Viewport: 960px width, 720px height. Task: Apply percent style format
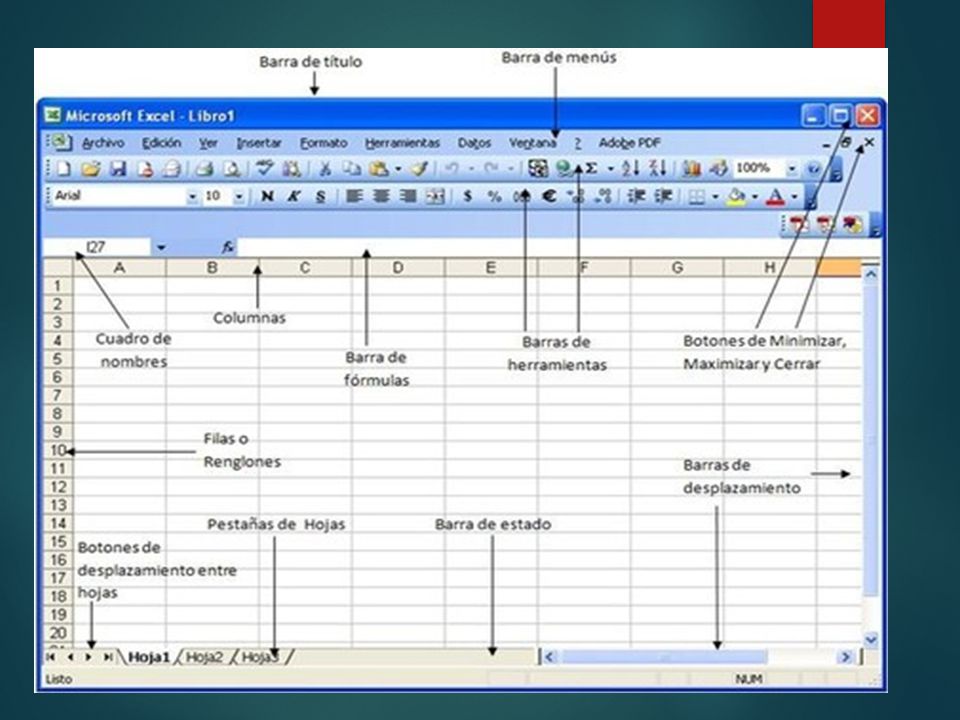[x=494, y=196]
